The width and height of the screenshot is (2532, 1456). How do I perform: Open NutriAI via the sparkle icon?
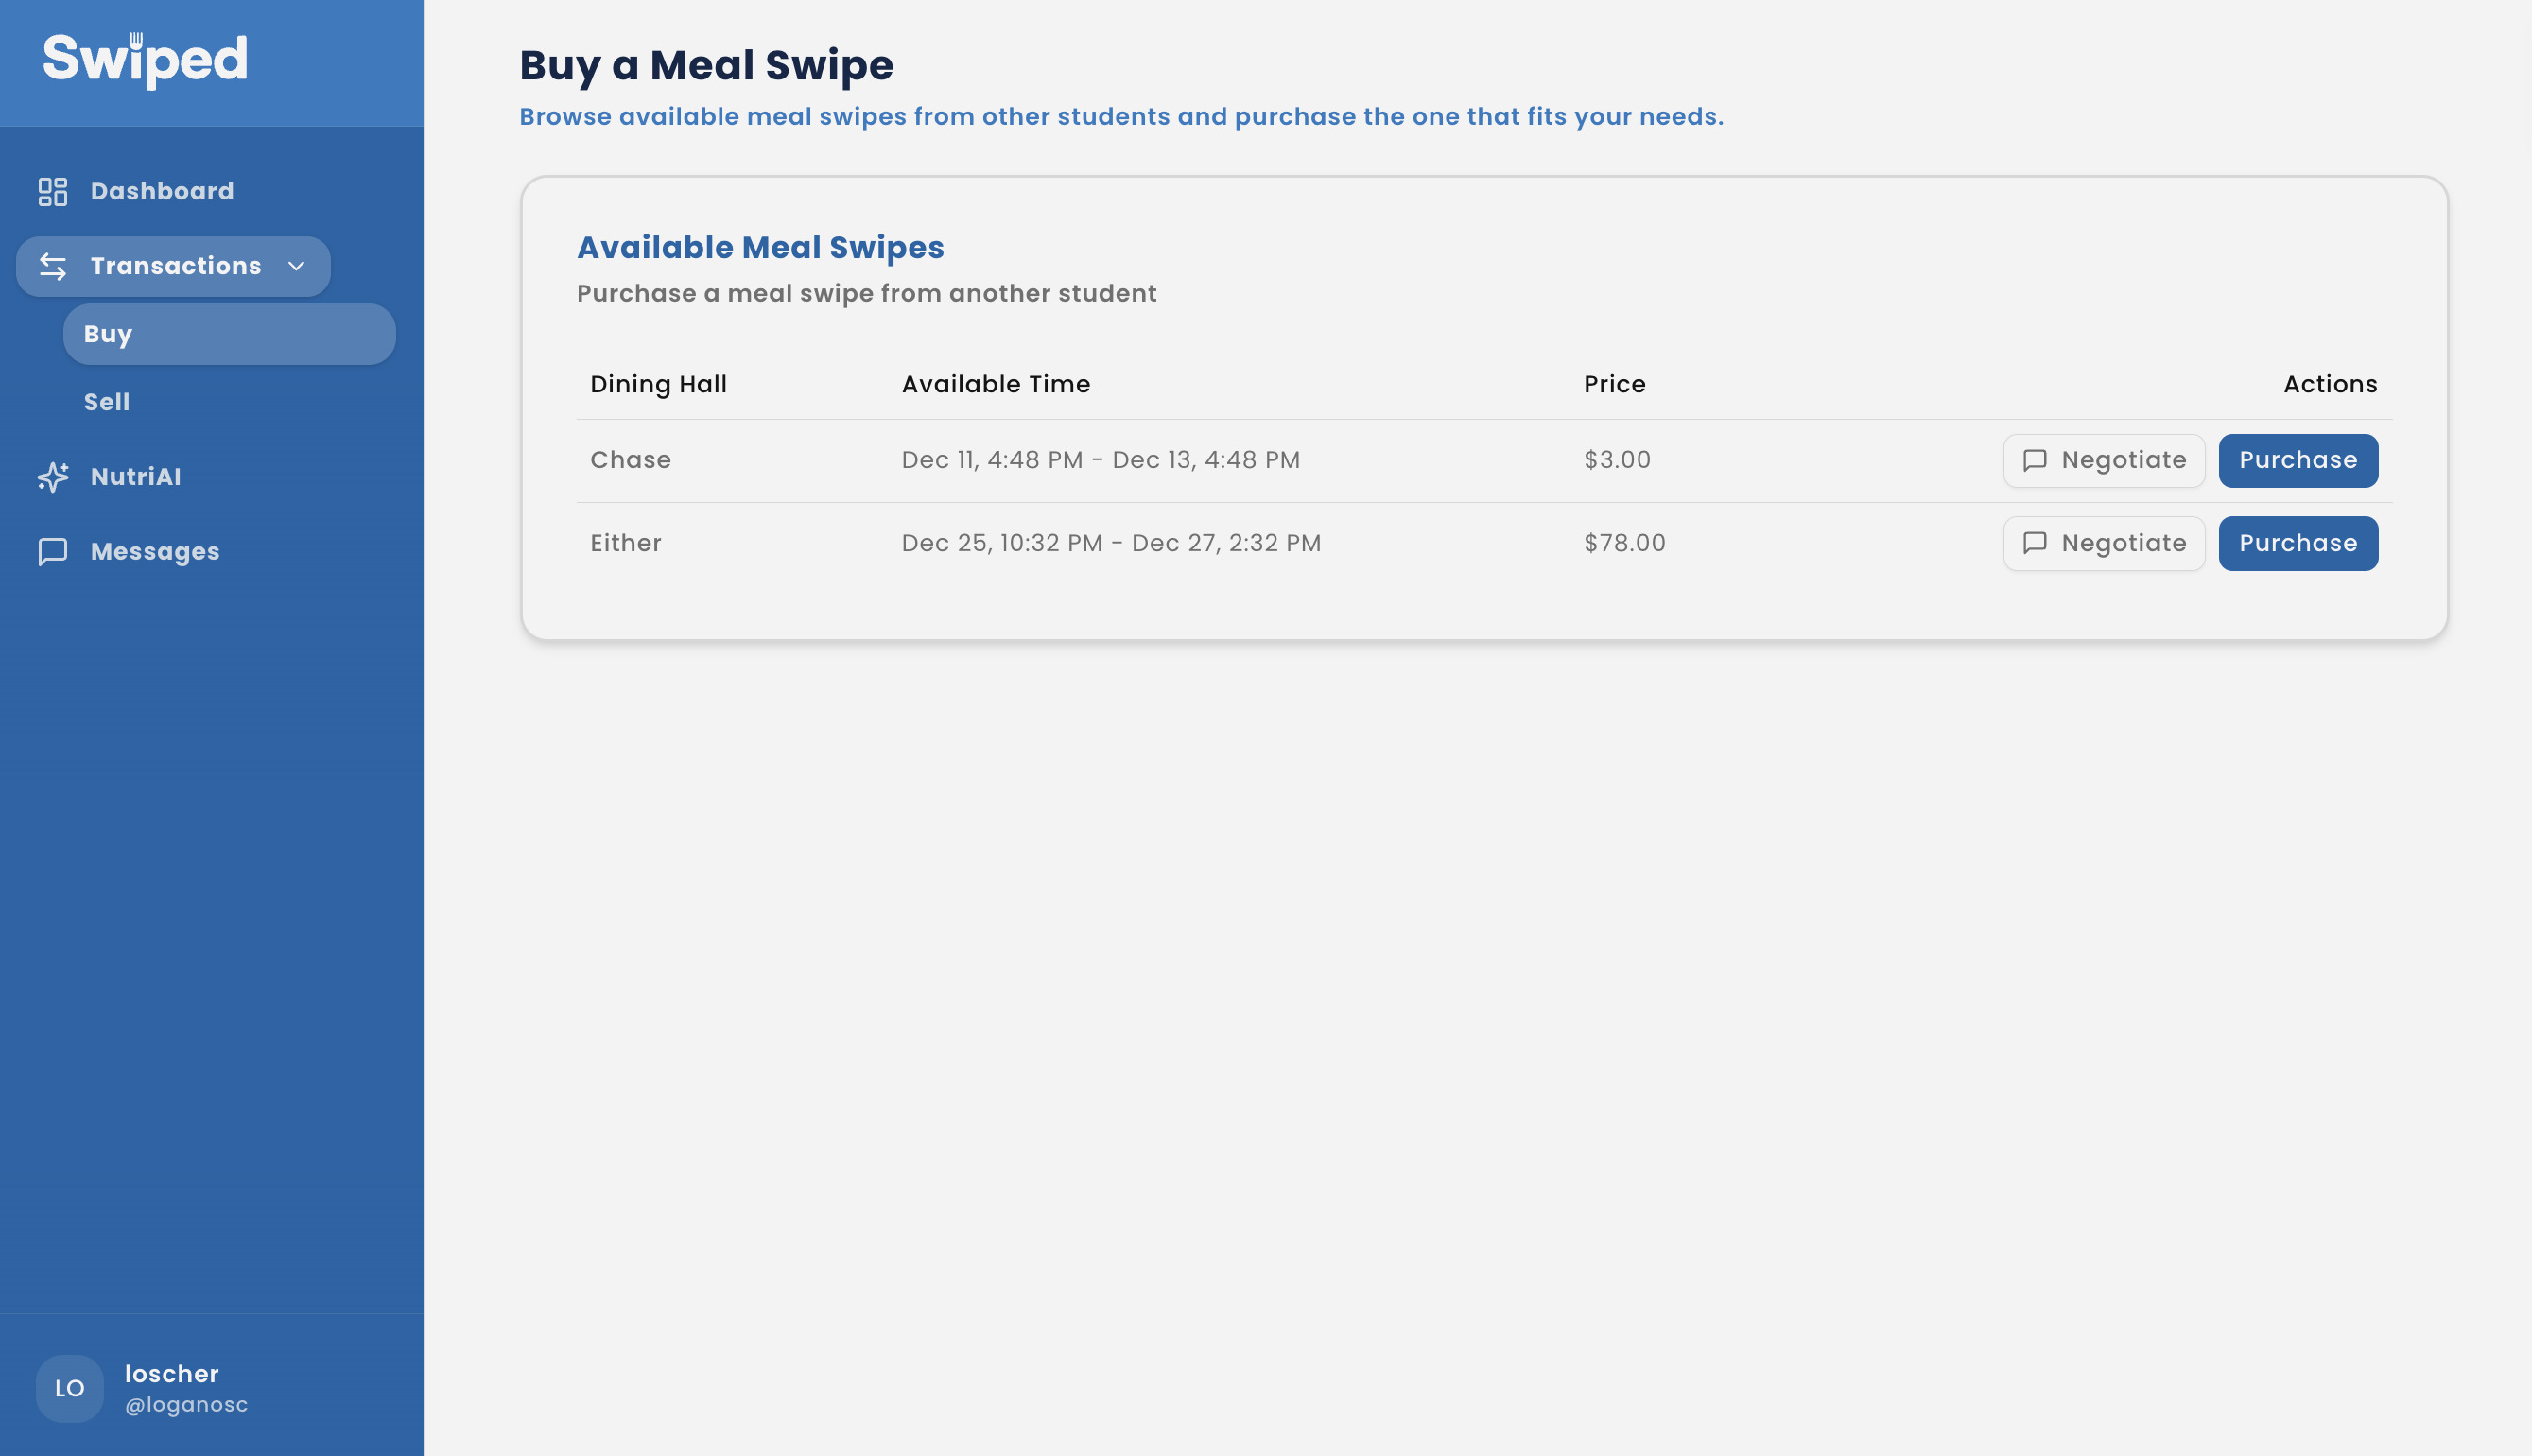point(53,476)
